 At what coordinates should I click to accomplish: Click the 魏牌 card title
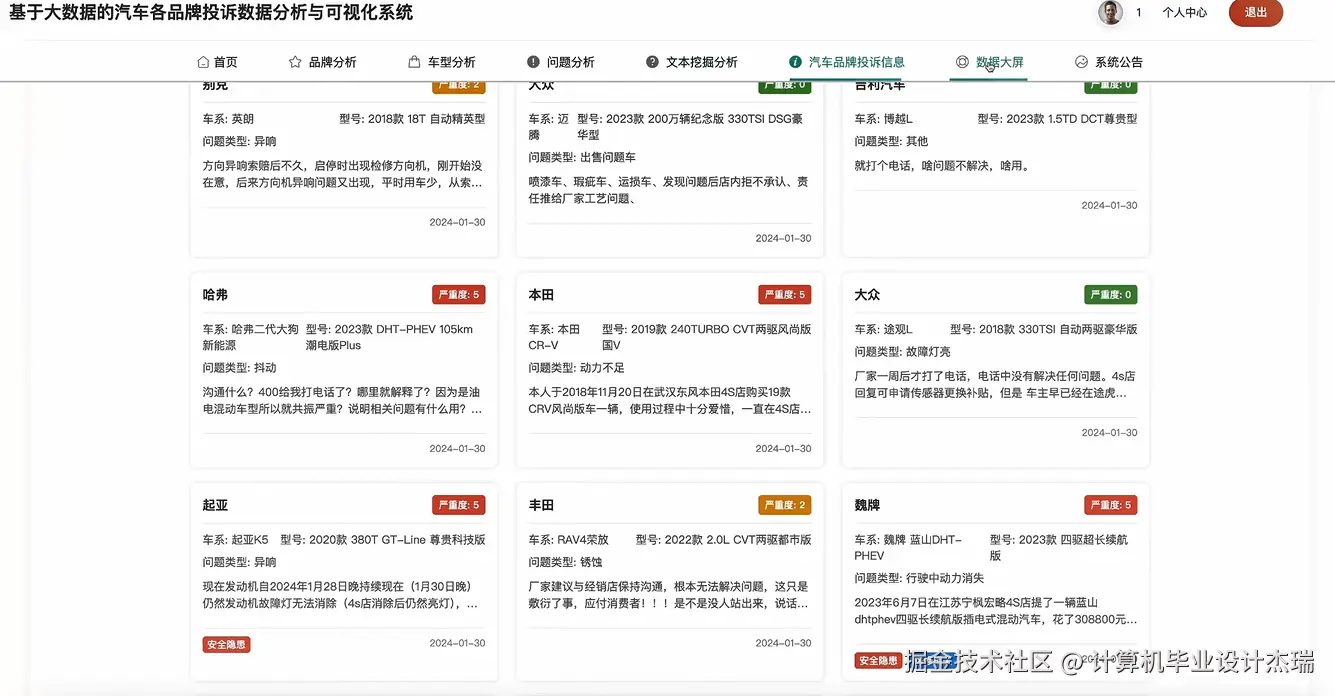click(867, 505)
